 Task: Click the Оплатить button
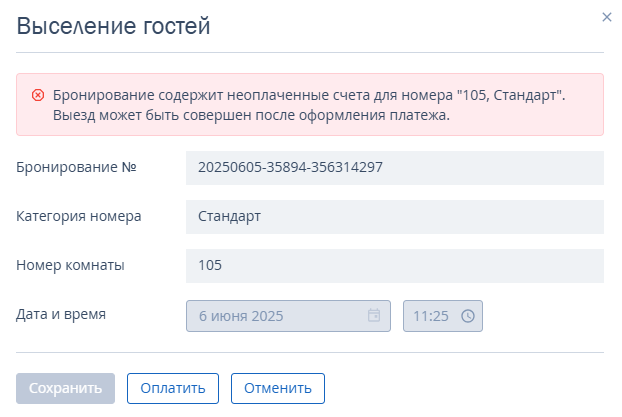coord(173,388)
